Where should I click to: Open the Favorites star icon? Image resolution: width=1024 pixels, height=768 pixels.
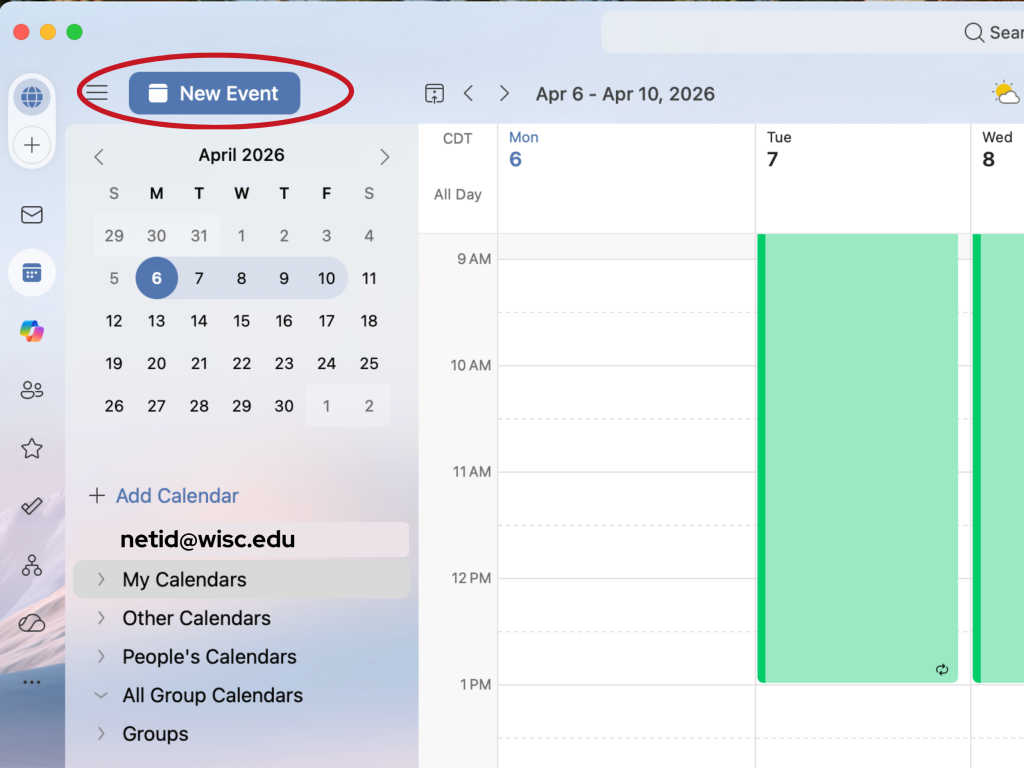32,448
